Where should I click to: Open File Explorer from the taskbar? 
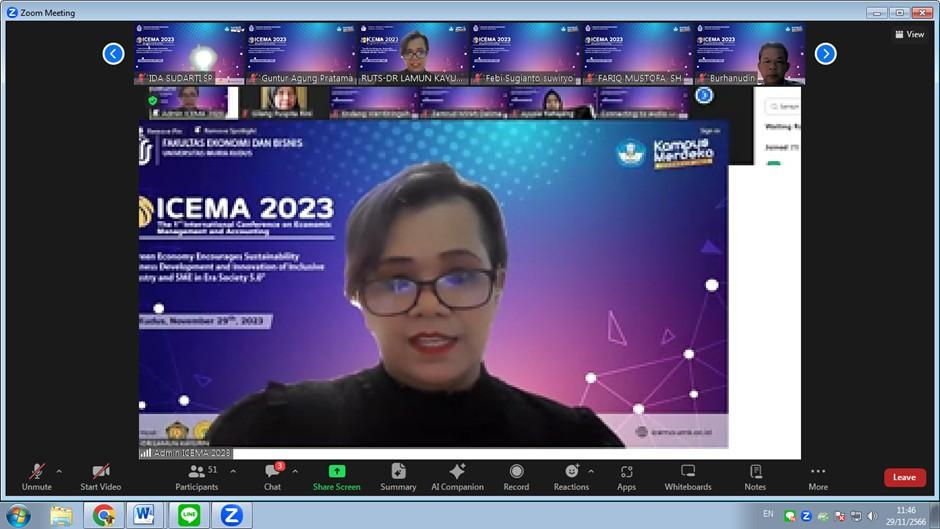click(x=61, y=515)
